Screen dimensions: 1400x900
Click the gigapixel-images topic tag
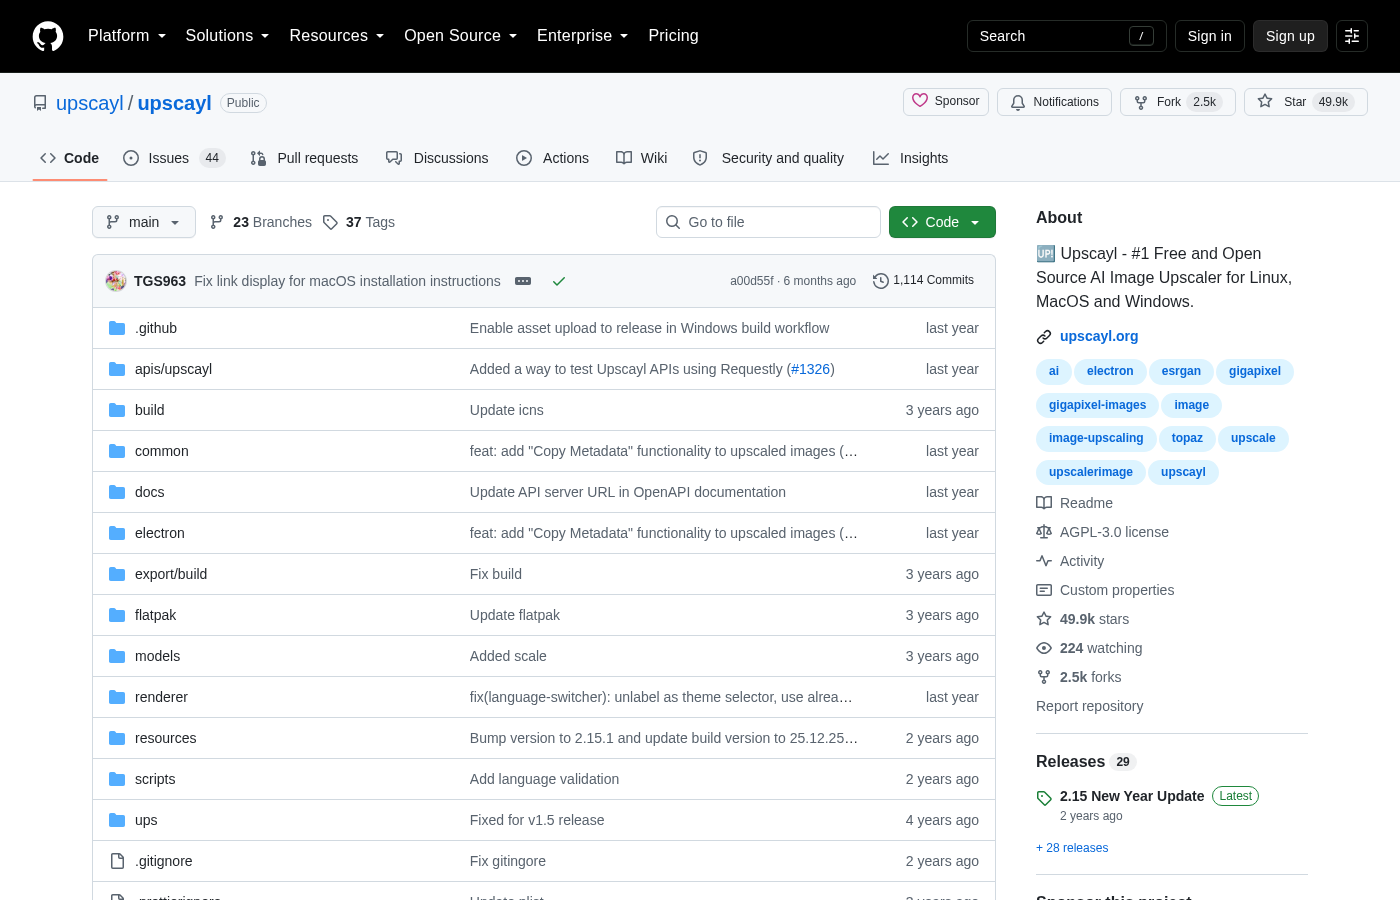1097,405
